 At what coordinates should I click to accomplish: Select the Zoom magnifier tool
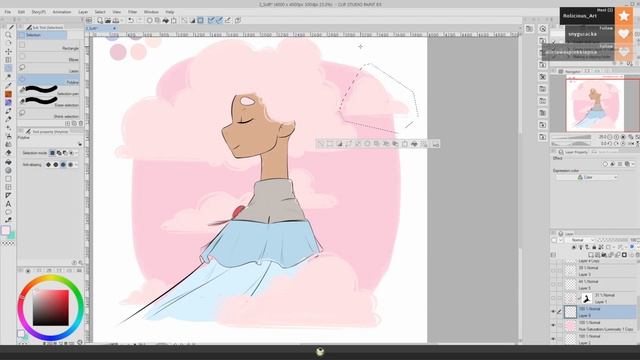(8, 35)
